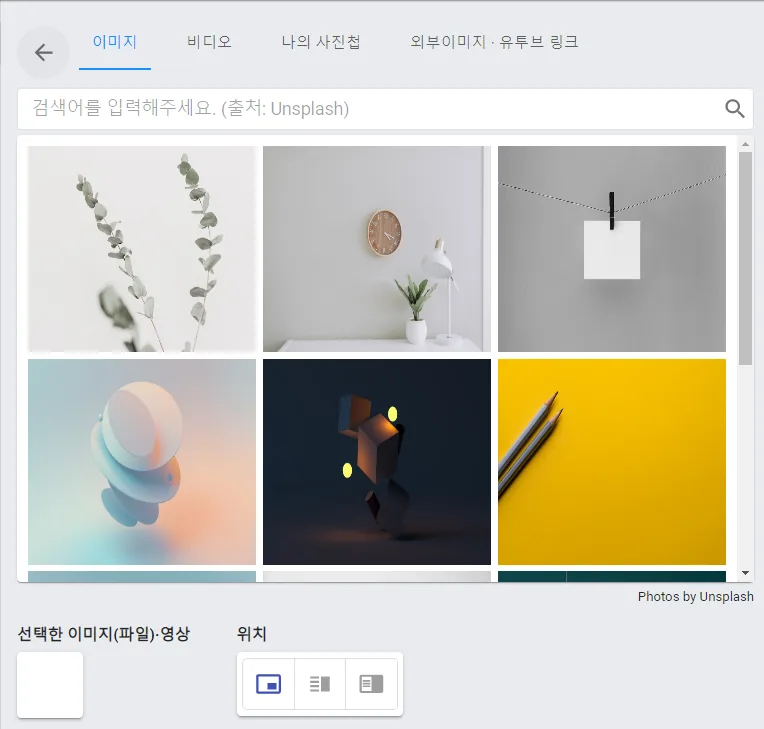This screenshot has height=729, width=764.
Task: Click the empty selected image preview box
Action: pyautogui.click(x=50, y=685)
